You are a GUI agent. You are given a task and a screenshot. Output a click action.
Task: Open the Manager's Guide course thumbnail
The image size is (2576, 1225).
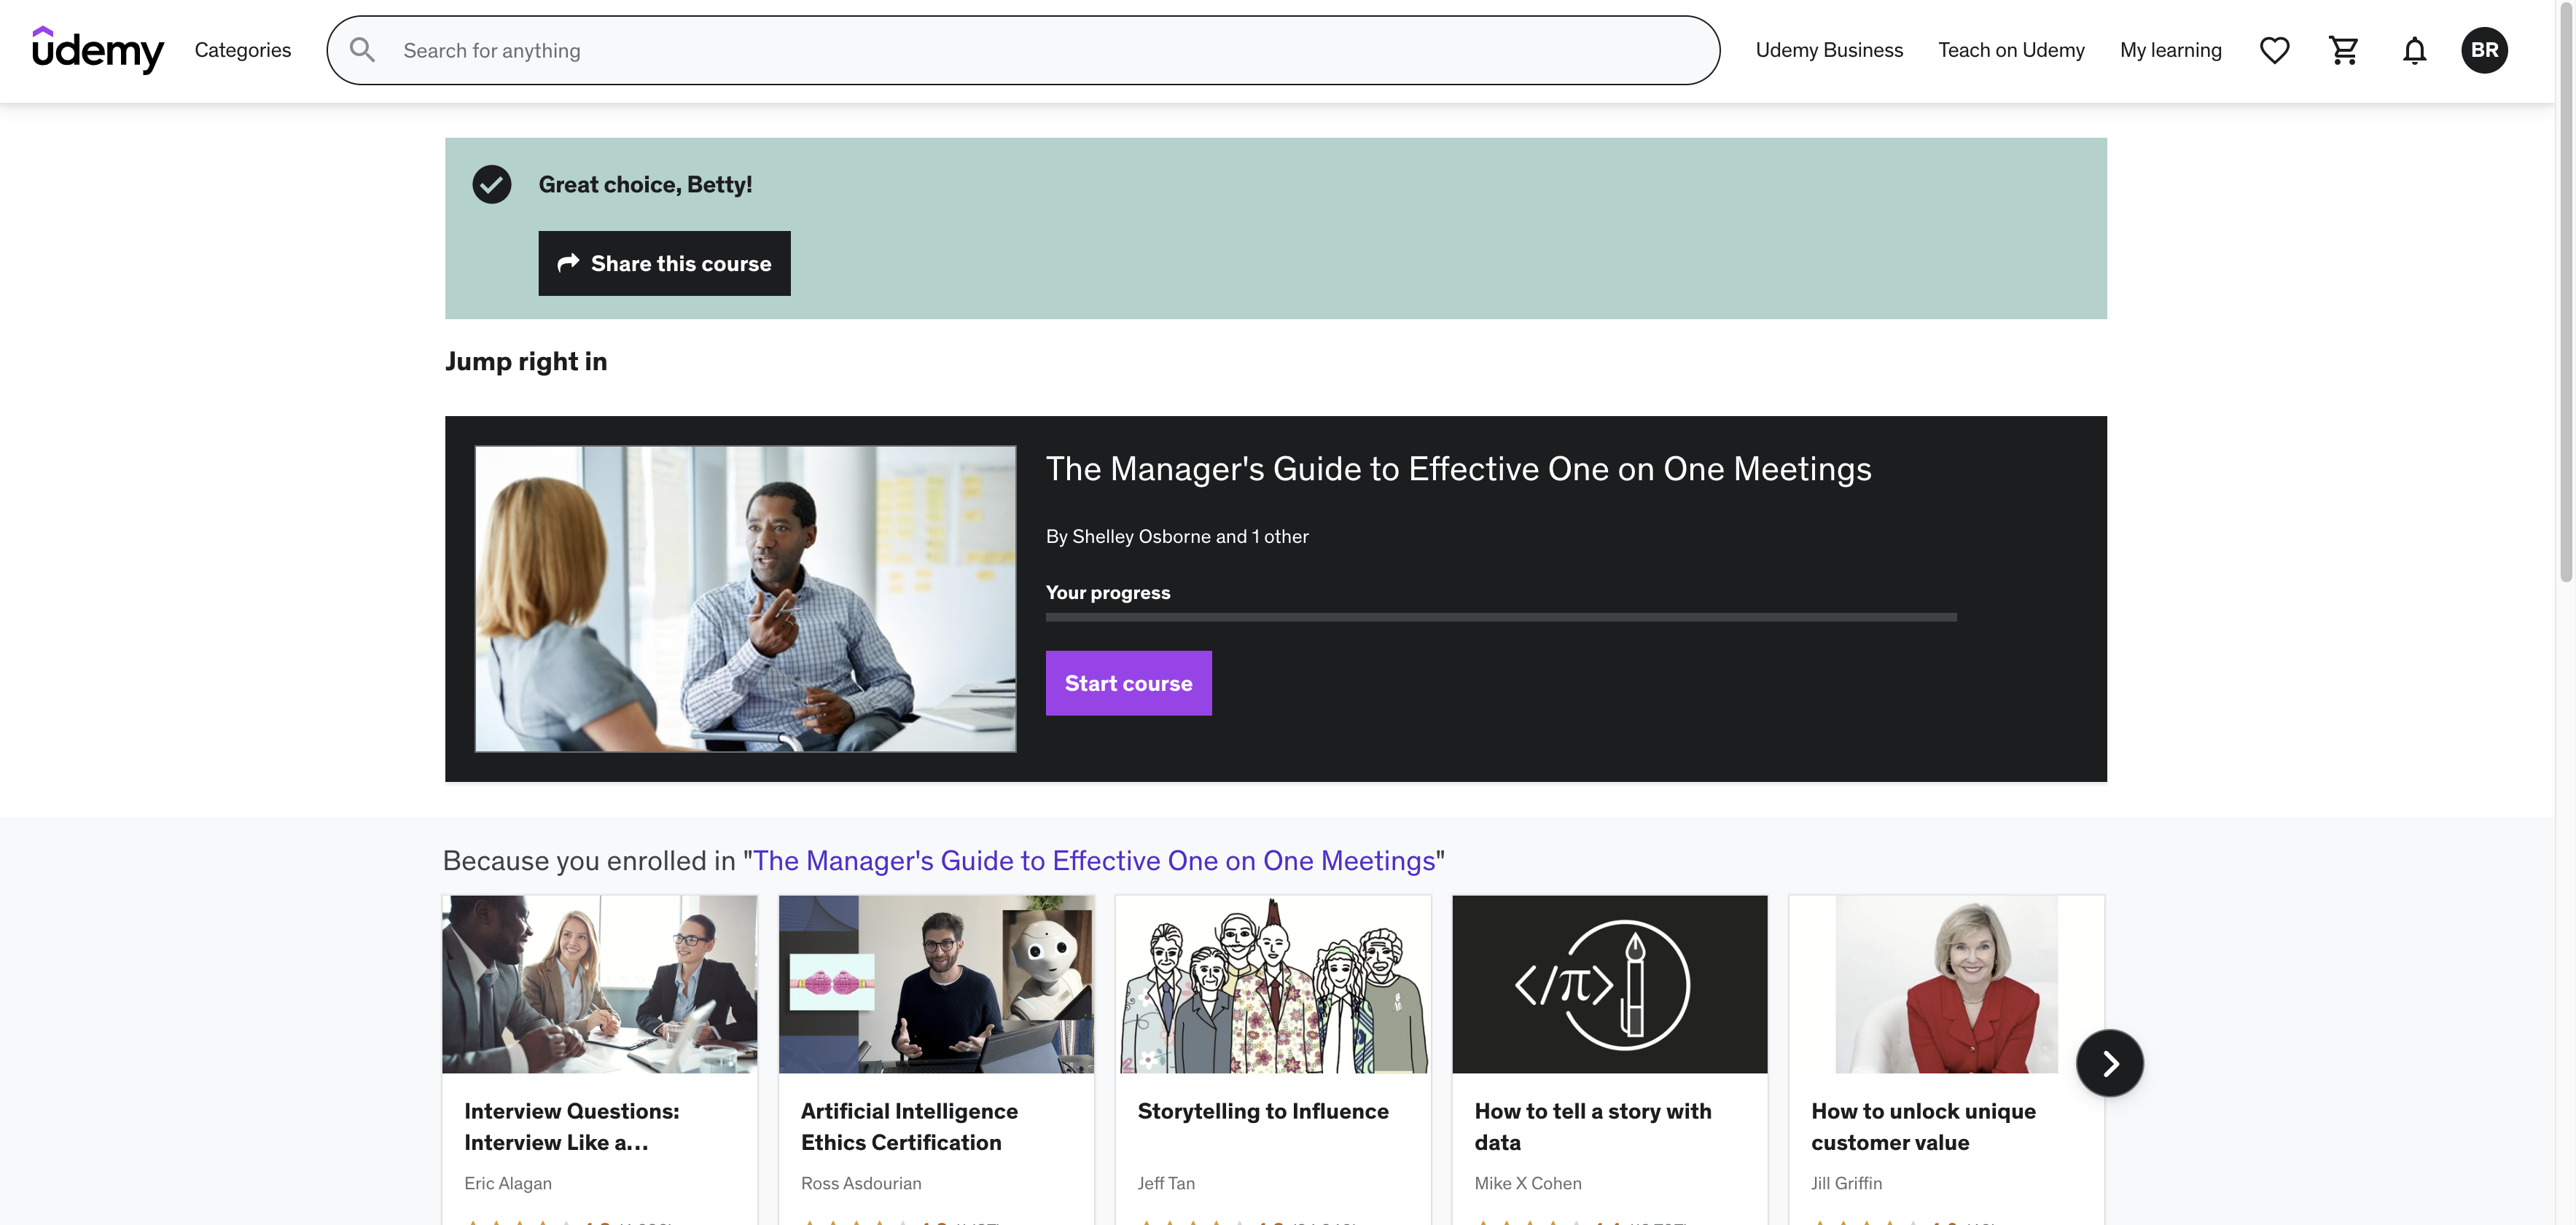(x=745, y=598)
